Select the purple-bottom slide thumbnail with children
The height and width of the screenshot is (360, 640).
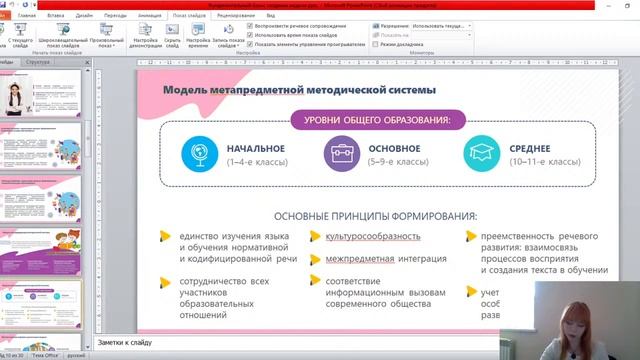click(40, 252)
